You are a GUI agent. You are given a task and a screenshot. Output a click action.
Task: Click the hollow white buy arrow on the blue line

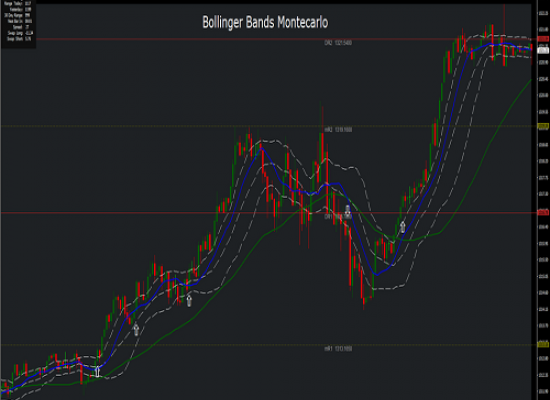pos(98,371)
